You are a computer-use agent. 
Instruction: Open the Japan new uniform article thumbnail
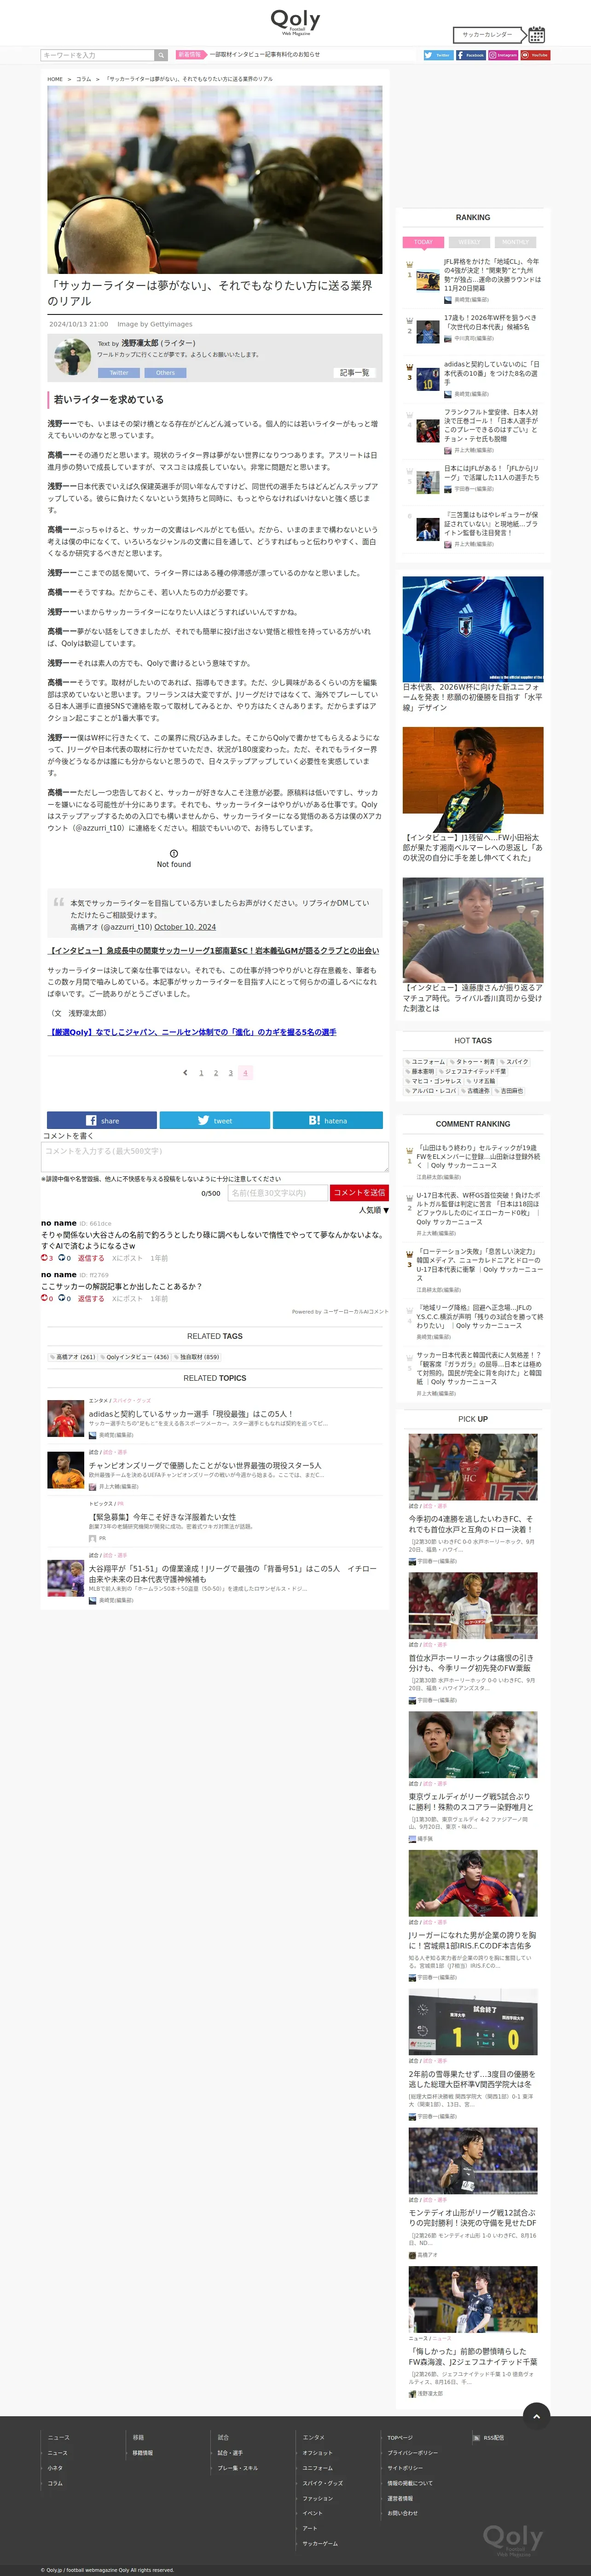point(473,629)
